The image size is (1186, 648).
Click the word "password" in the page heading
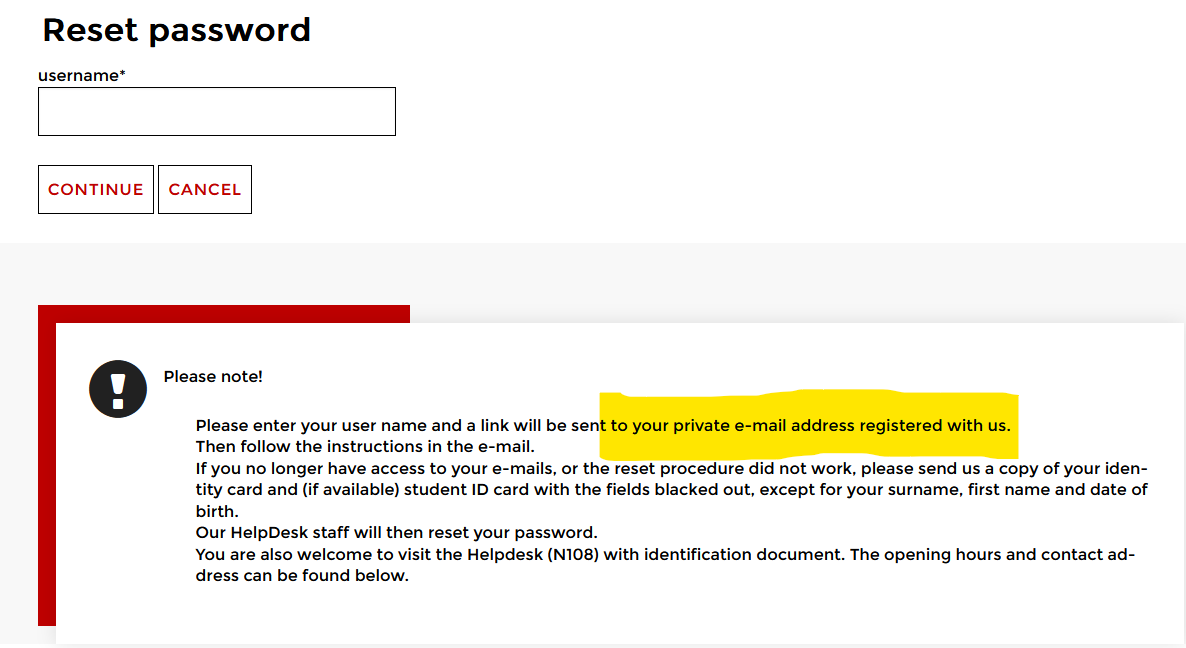[x=230, y=30]
